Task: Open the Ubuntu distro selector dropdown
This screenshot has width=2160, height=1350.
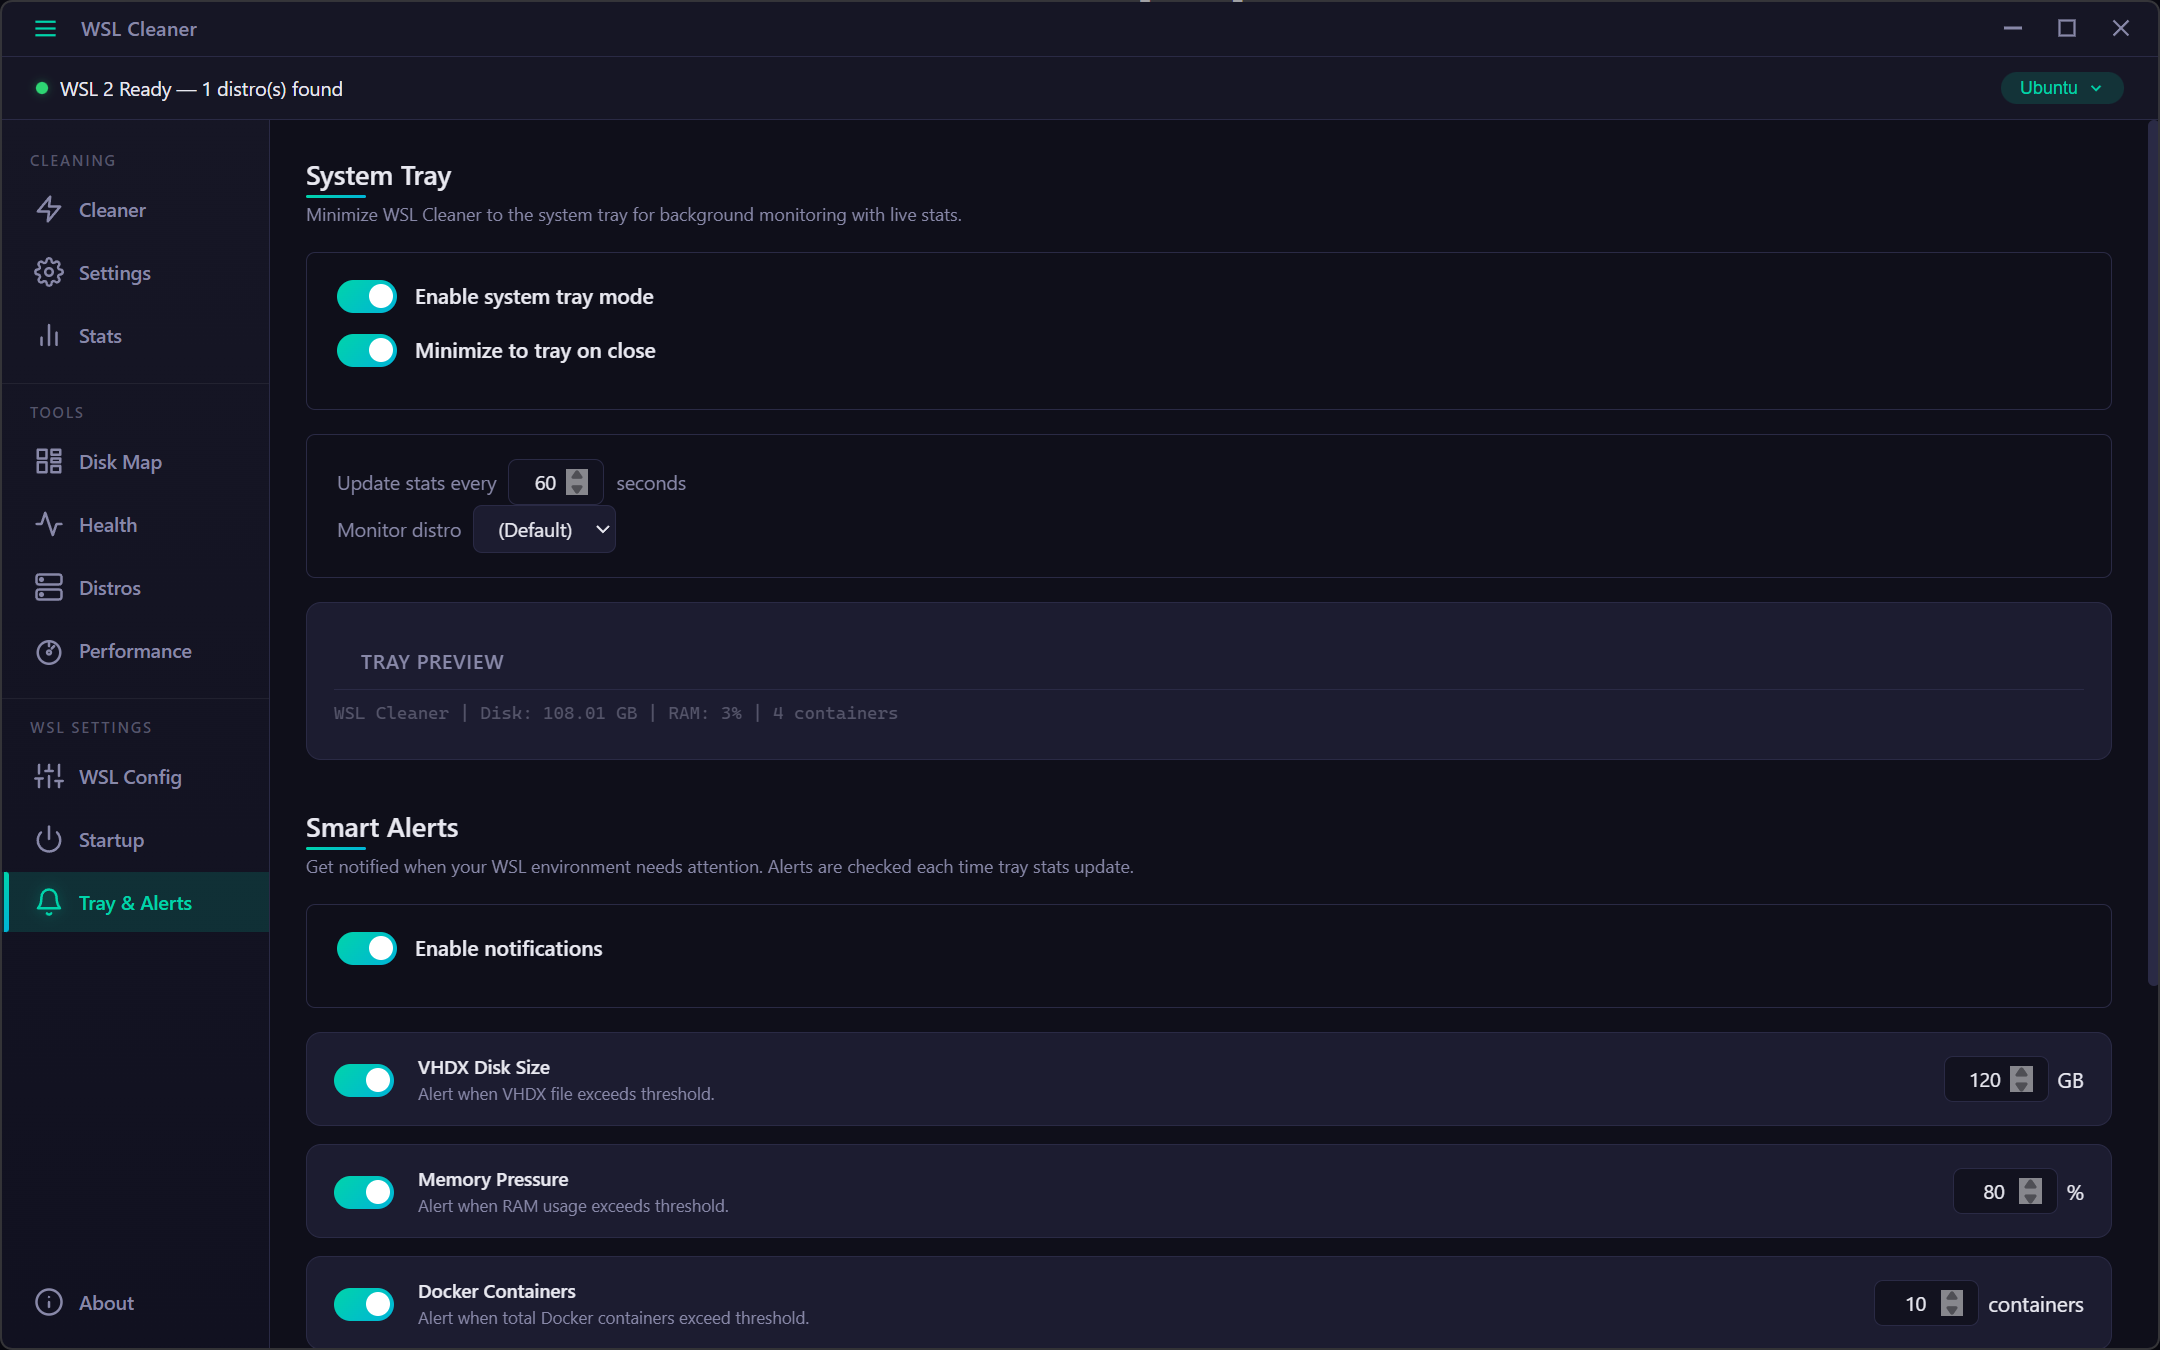Action: 2061,88
